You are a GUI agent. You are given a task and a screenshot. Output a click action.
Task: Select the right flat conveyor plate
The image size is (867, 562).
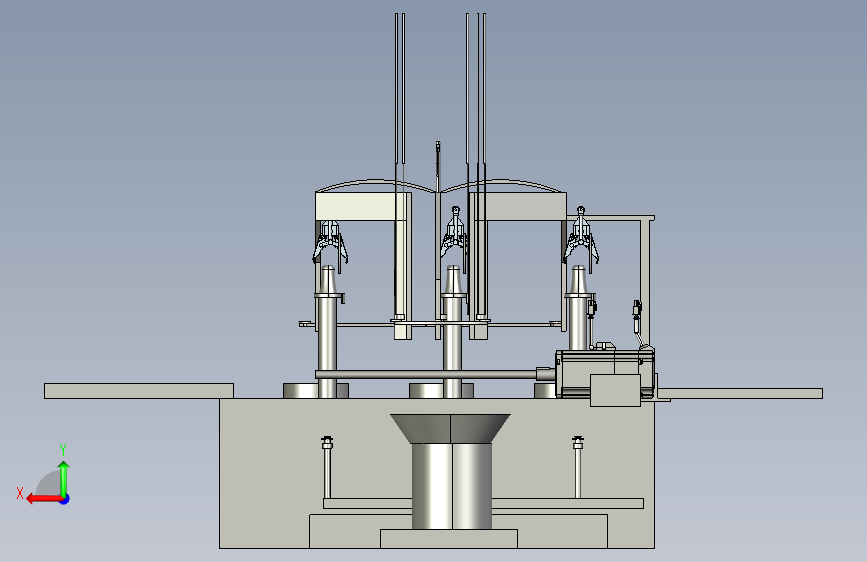(740, 393)
